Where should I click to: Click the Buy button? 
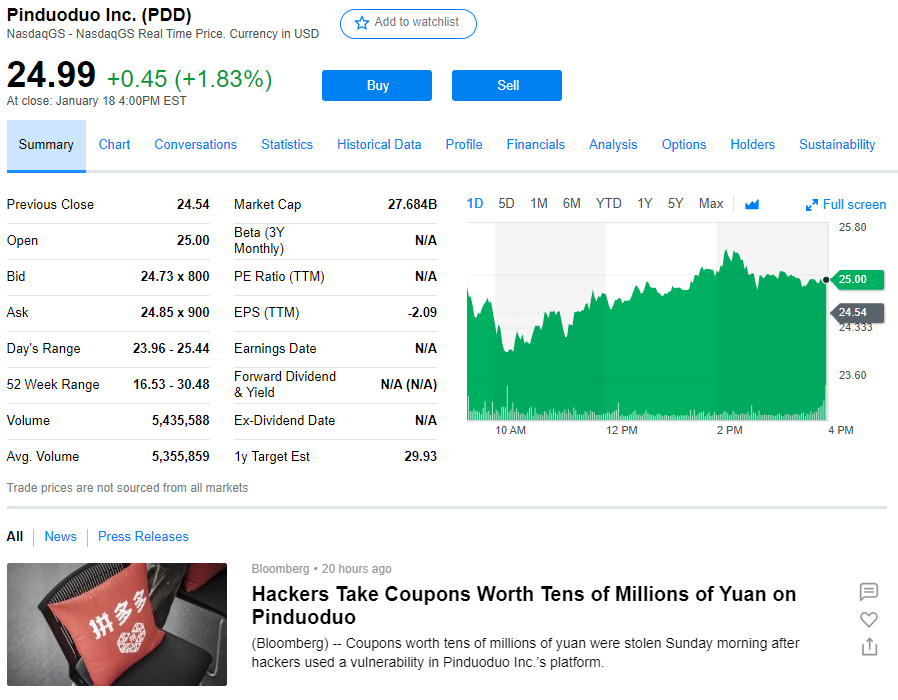pos(377,85)
